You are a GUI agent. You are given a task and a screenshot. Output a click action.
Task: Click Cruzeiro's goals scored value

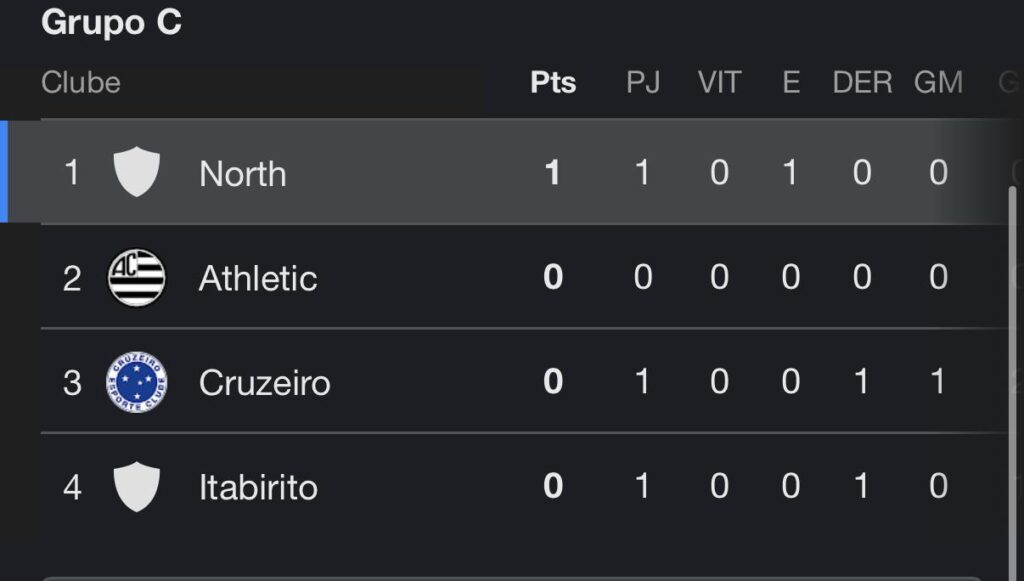(938, 382)
